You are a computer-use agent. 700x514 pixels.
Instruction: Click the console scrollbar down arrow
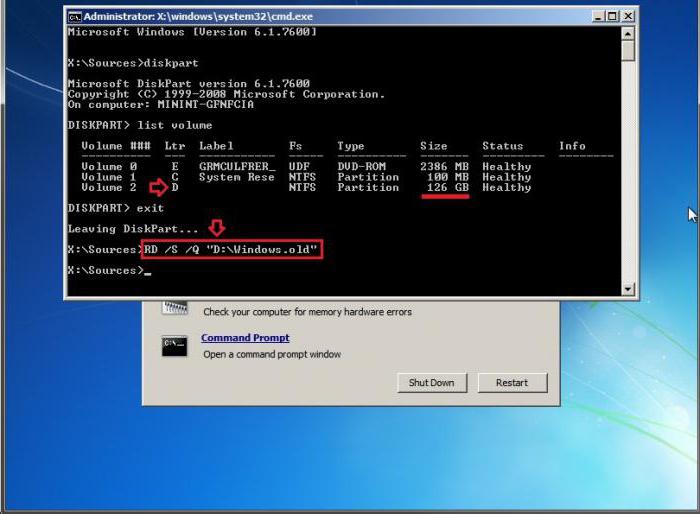(x=628, y=289)
